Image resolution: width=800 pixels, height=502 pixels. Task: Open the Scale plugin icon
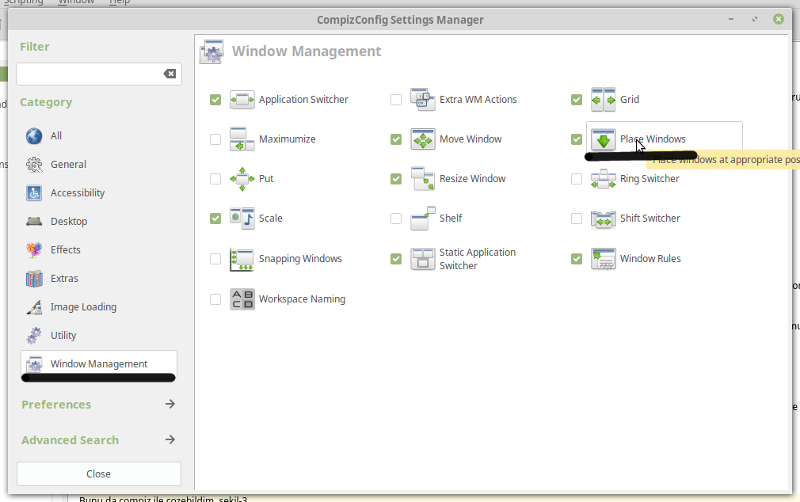point(242,218)
